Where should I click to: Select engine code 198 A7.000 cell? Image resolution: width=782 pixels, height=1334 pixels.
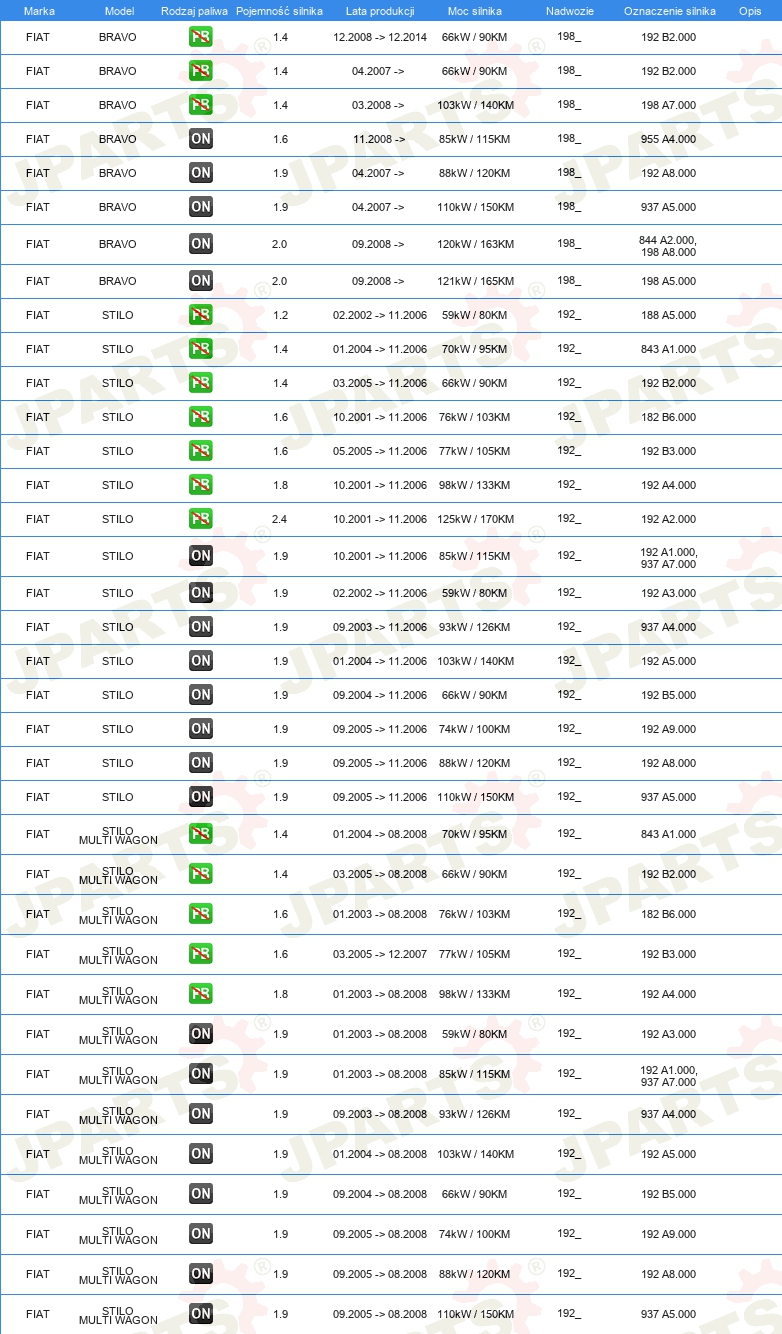tap(668, 105)
